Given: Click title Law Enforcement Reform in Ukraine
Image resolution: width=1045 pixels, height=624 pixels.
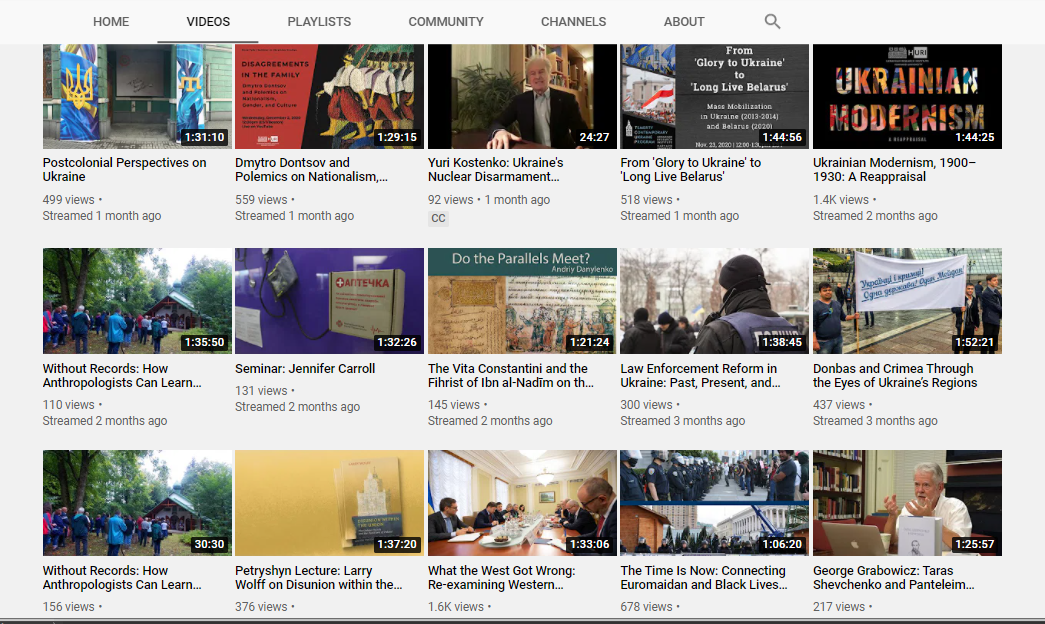Looking at the screenshot, I should (700, 375).
